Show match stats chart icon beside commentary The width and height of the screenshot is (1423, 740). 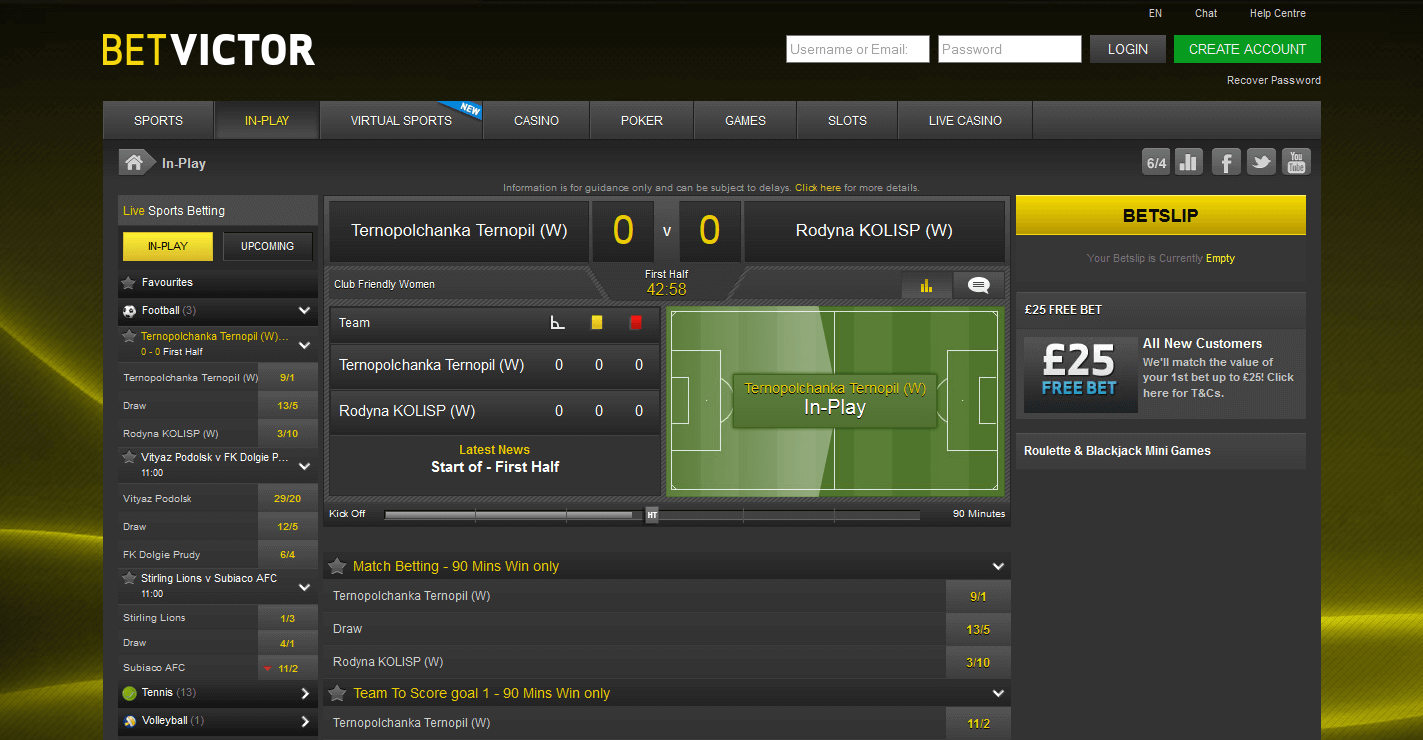pyautogui.click(x=926, y=286)
